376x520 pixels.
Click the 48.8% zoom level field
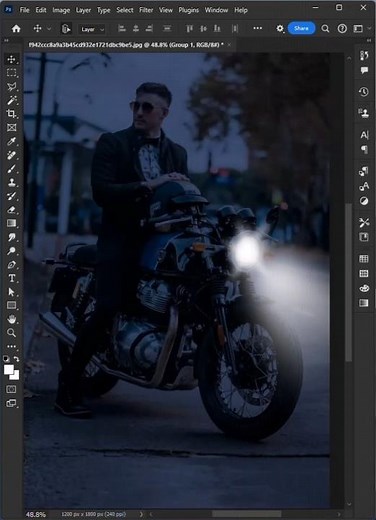pyautogui.click(x=36, y=514)
